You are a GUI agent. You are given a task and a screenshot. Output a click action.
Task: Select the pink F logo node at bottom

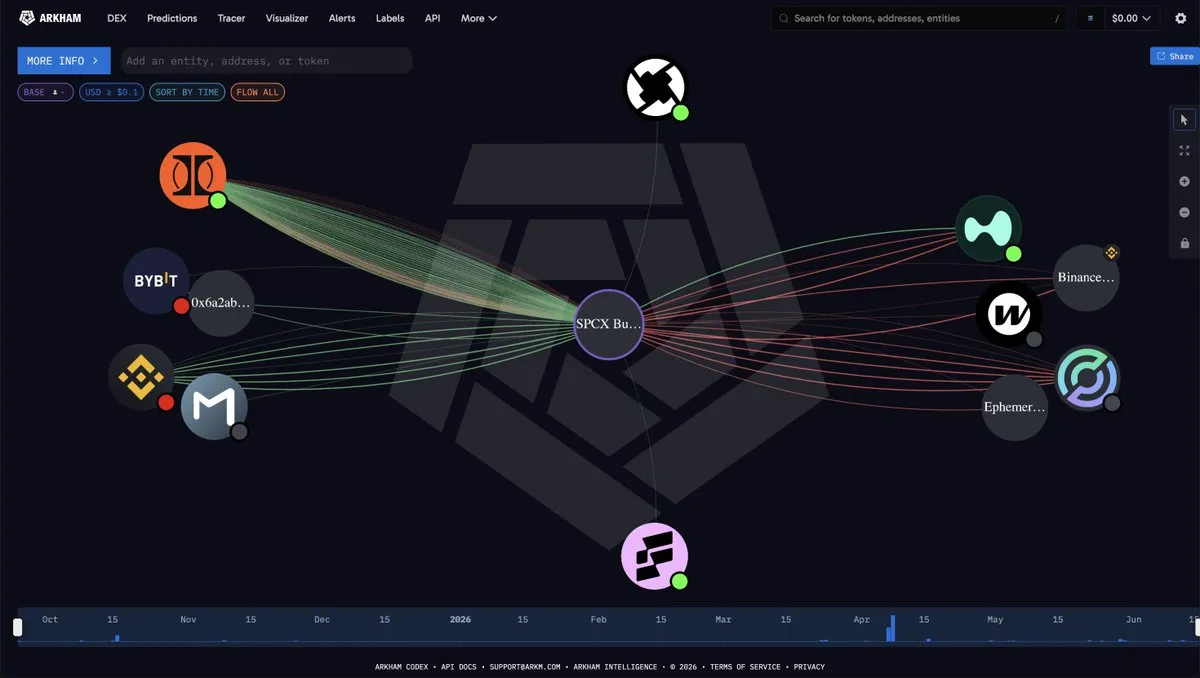point(655,556)
